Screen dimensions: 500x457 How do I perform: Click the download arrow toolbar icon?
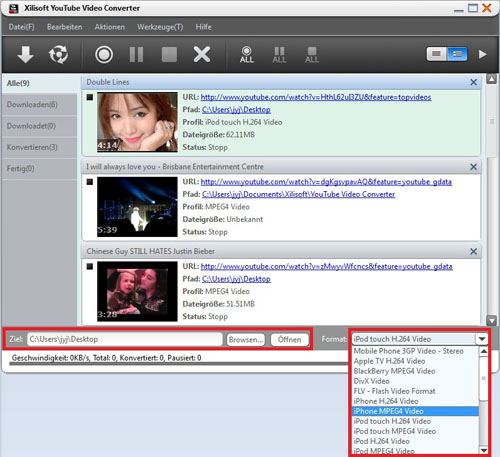pos(25,55)
